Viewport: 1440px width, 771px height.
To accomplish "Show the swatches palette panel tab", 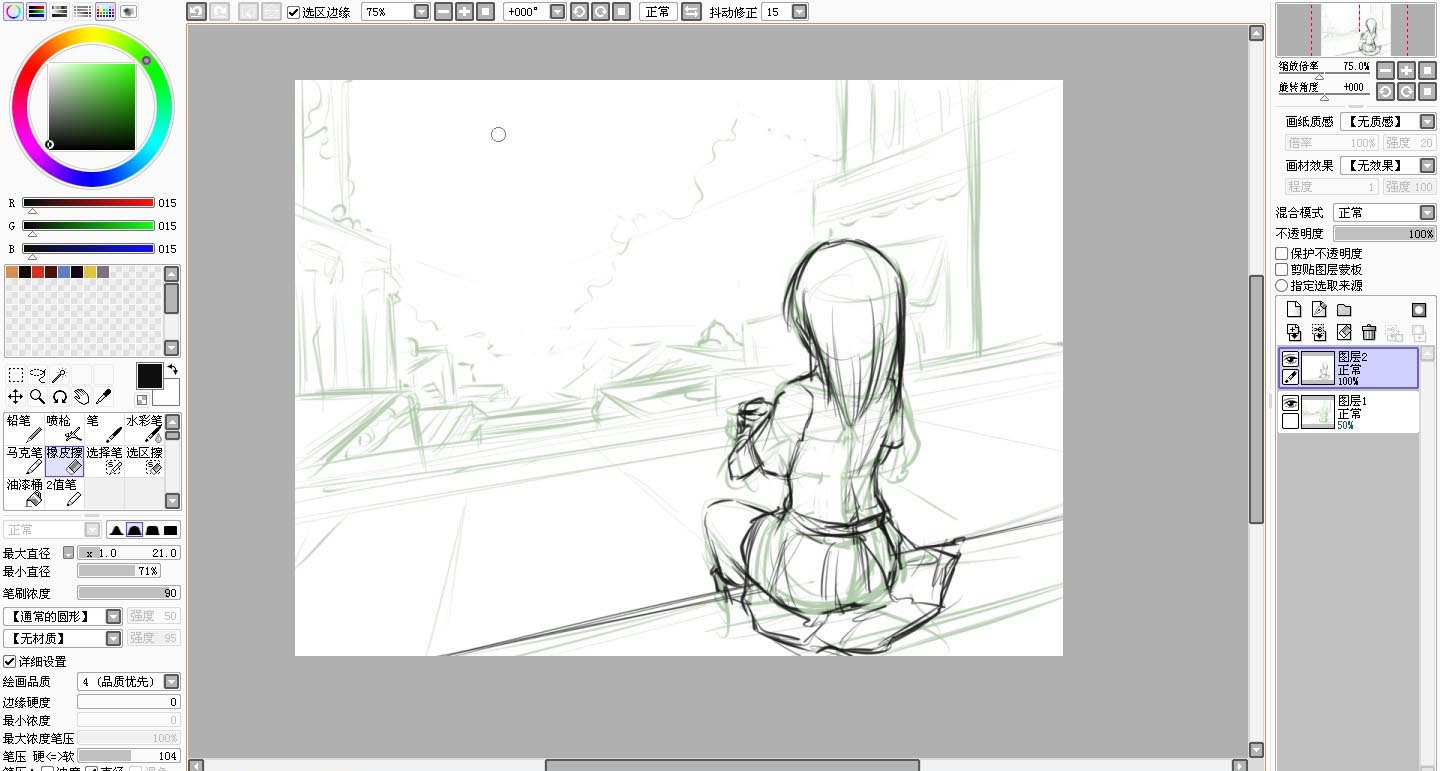I will (x=105, y=12).
